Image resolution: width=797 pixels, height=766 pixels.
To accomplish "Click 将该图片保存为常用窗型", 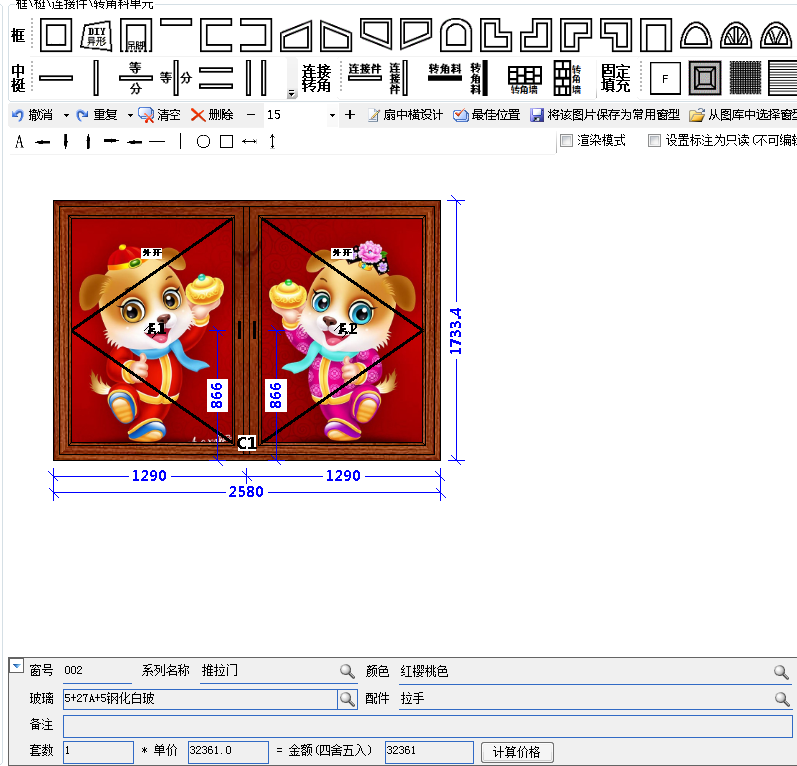I will (x=605, y=115).
